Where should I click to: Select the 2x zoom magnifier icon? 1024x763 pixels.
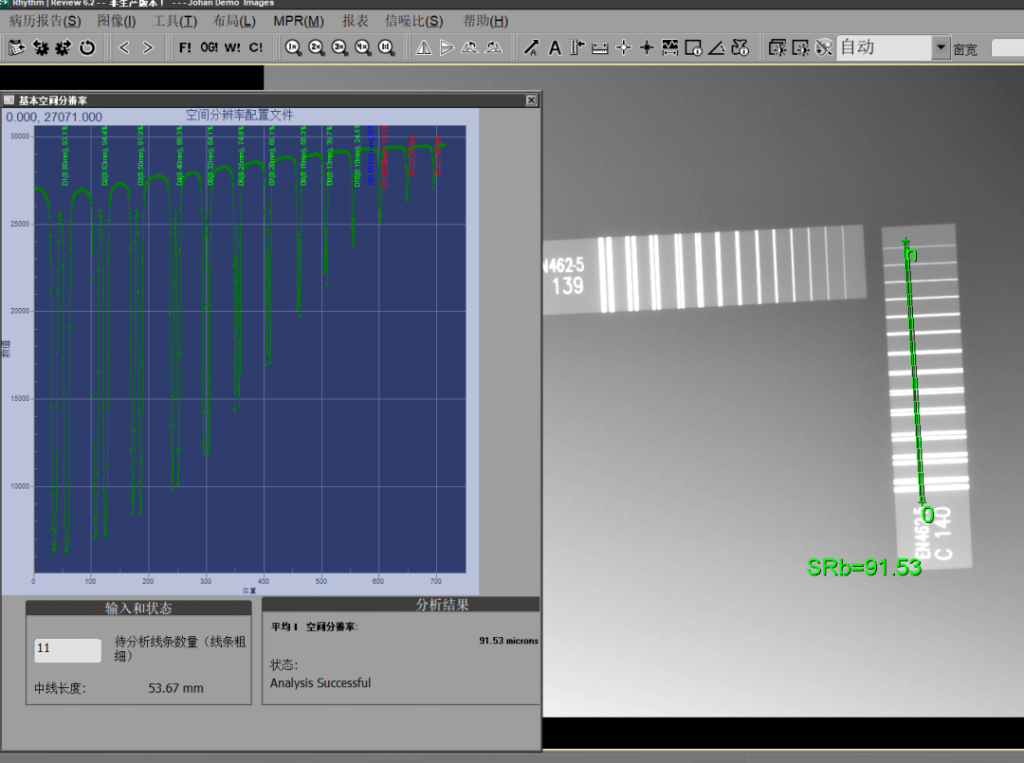click(316, 47)
